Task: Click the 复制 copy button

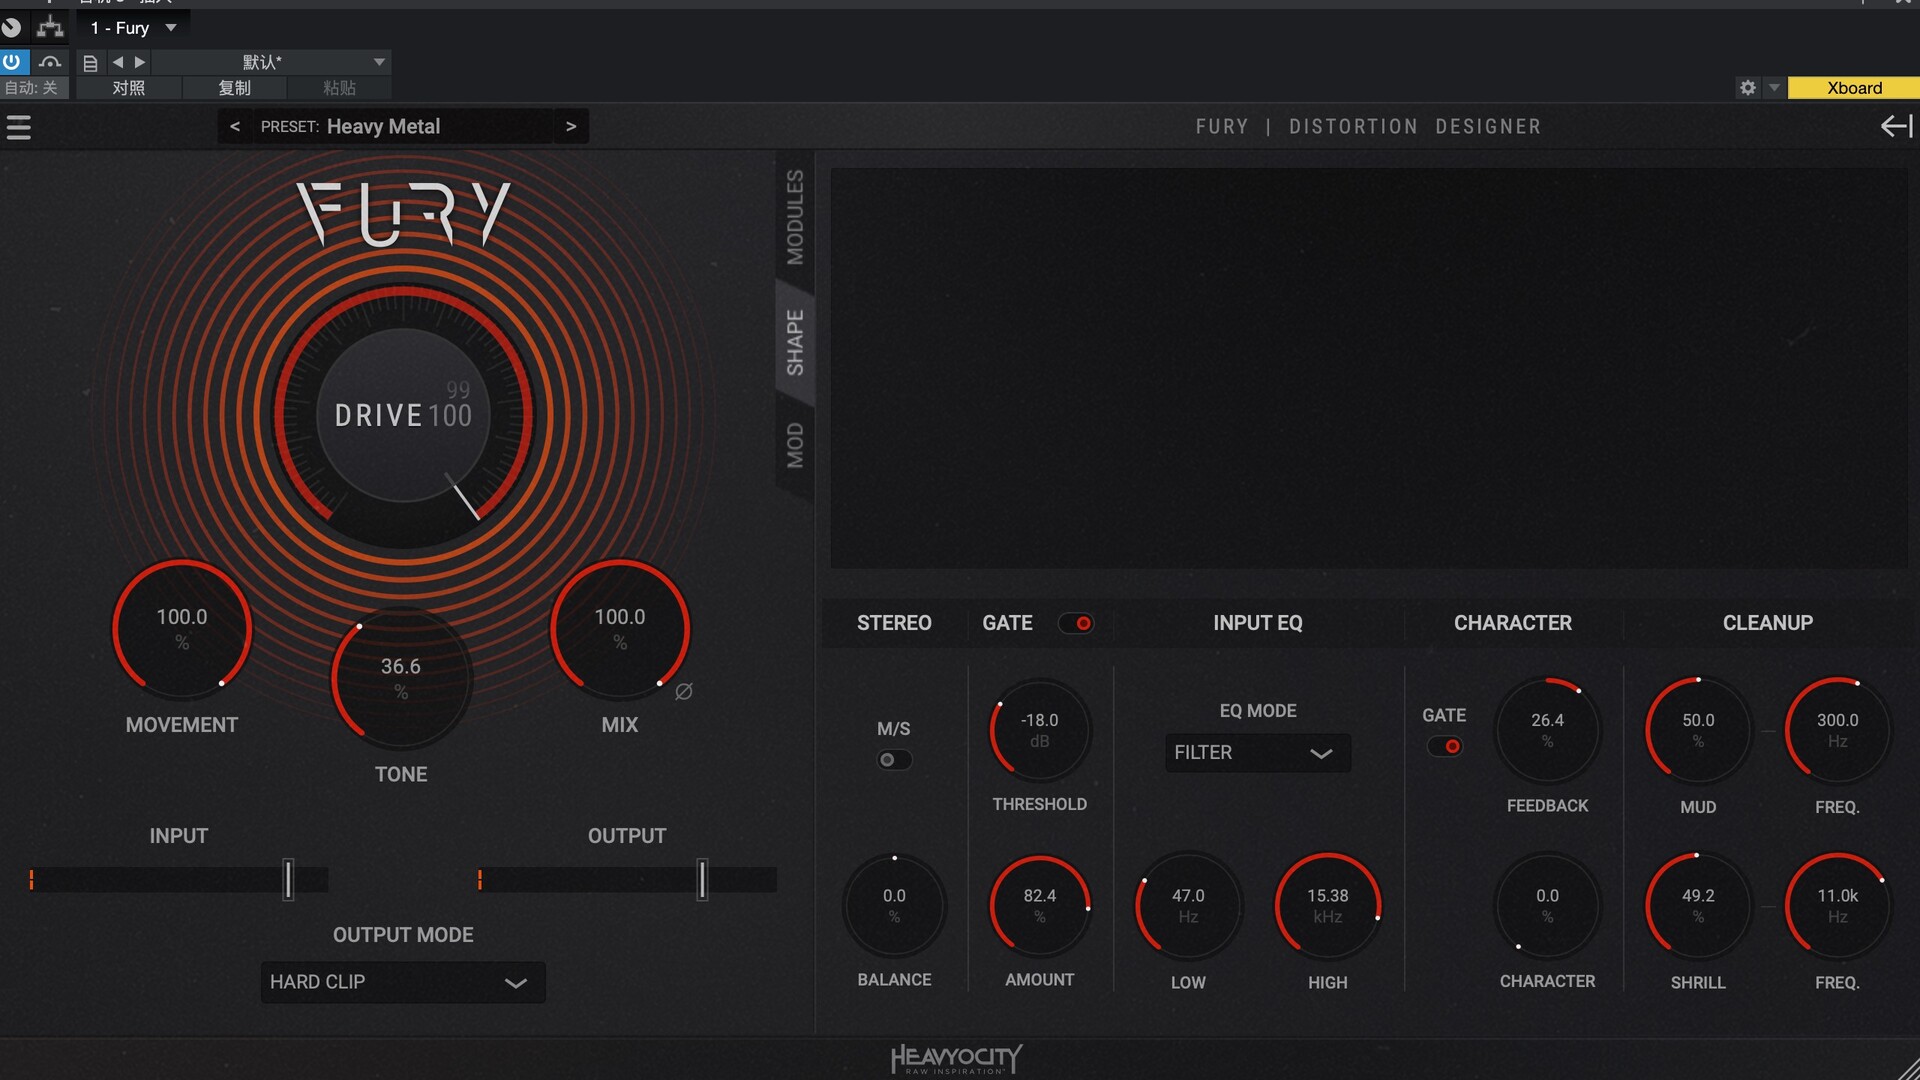Action: 234,88
